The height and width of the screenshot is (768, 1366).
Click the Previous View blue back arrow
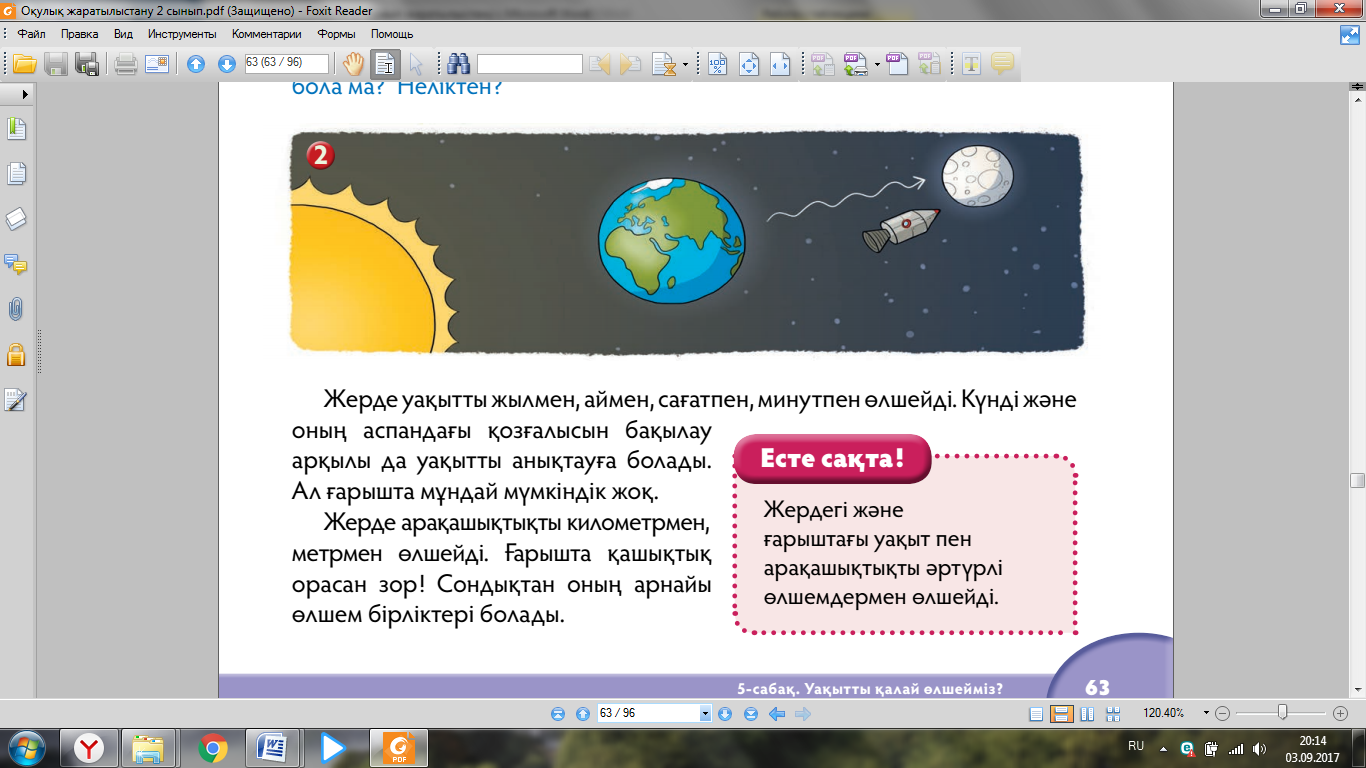click(x=776, y=714)
